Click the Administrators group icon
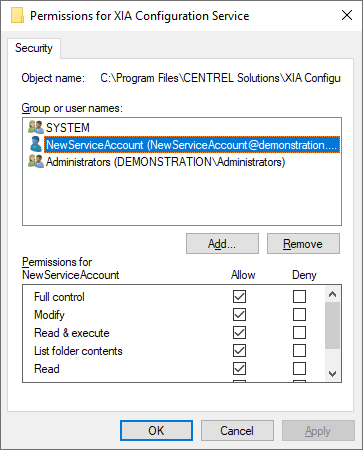Screen dimensions: 363x450 pos(36,162)
